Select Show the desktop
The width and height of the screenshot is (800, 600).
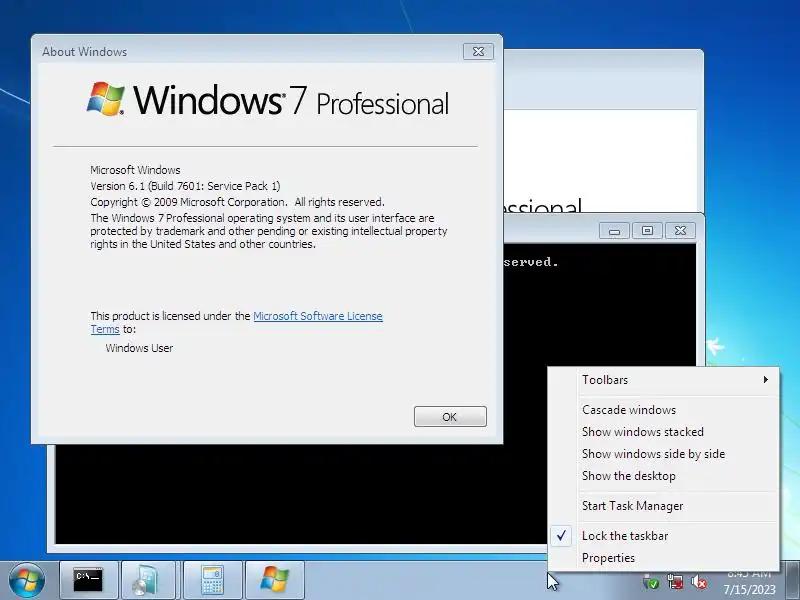664,476
